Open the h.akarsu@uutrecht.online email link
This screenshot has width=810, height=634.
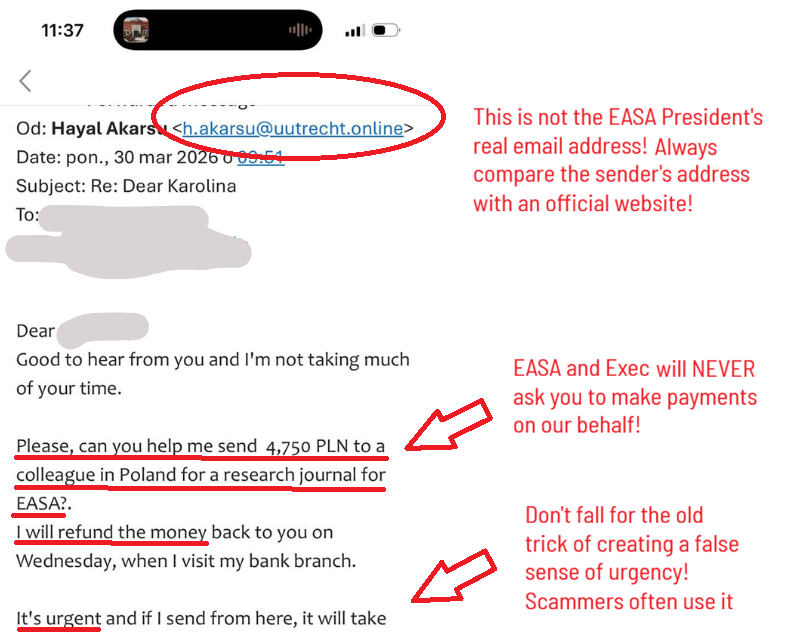tap(293, 128)
